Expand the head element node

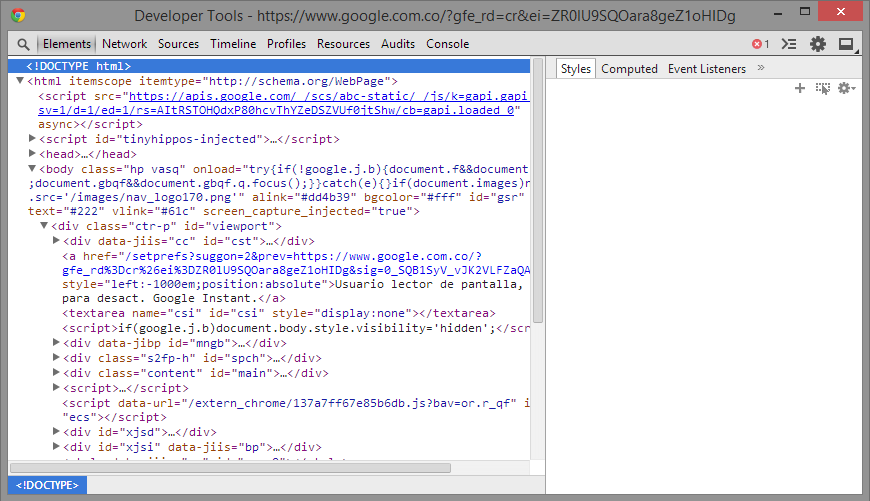pyautogui.click(x=32, y=153)
